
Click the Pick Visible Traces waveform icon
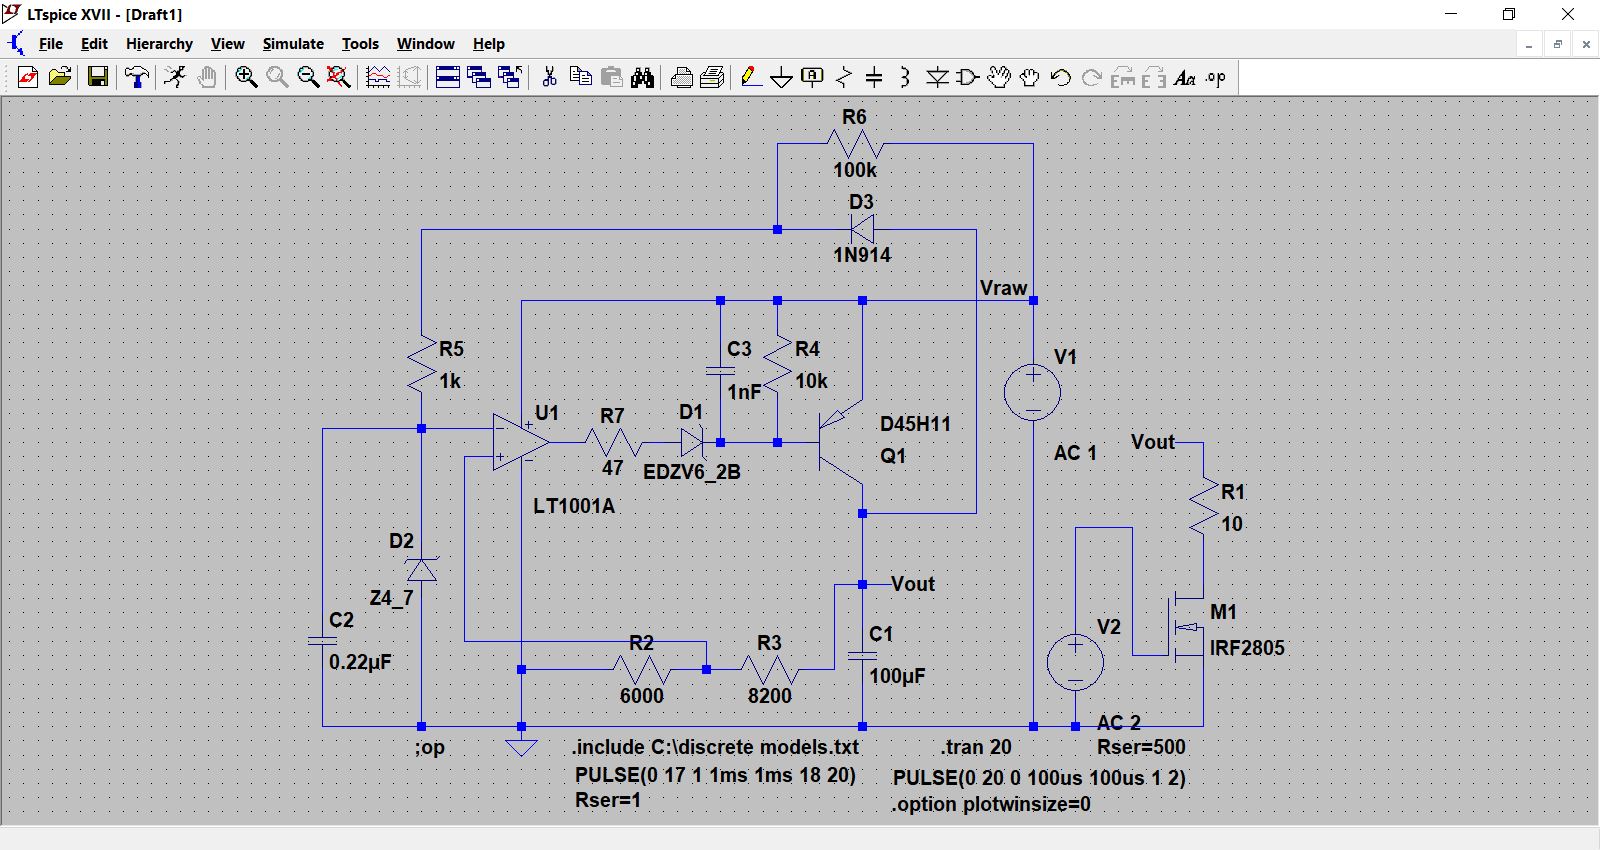tap(378, 77)
